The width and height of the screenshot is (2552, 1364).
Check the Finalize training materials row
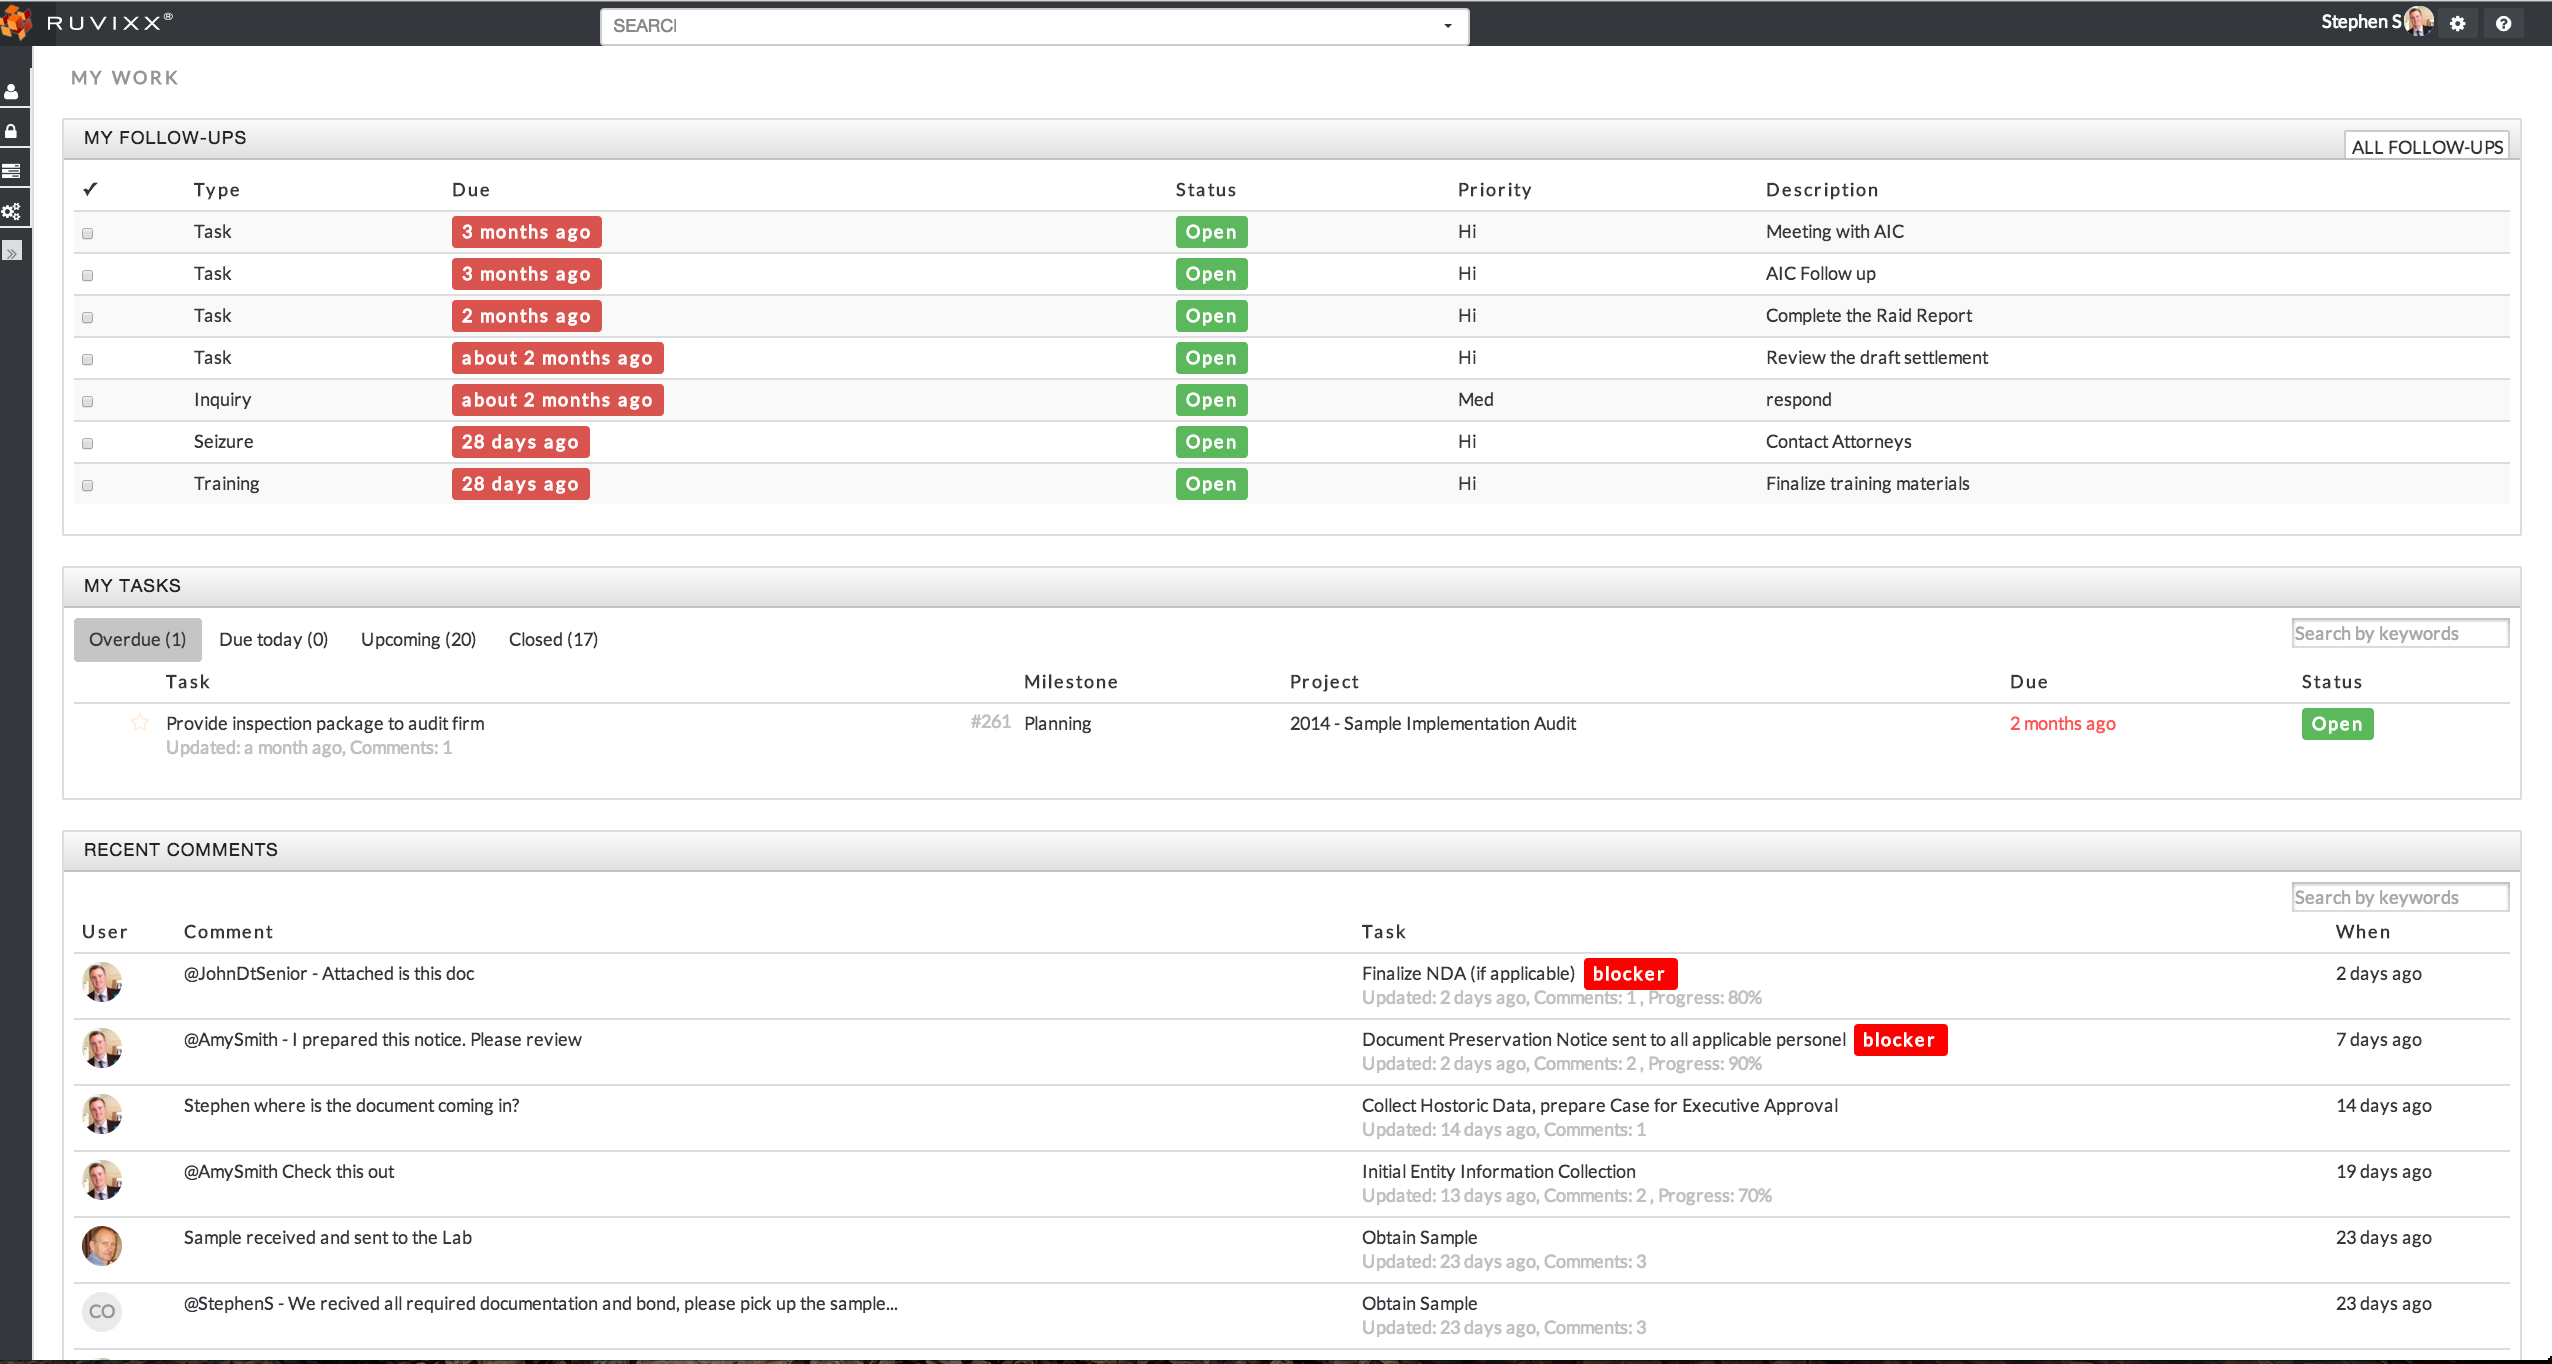point(88,485)
